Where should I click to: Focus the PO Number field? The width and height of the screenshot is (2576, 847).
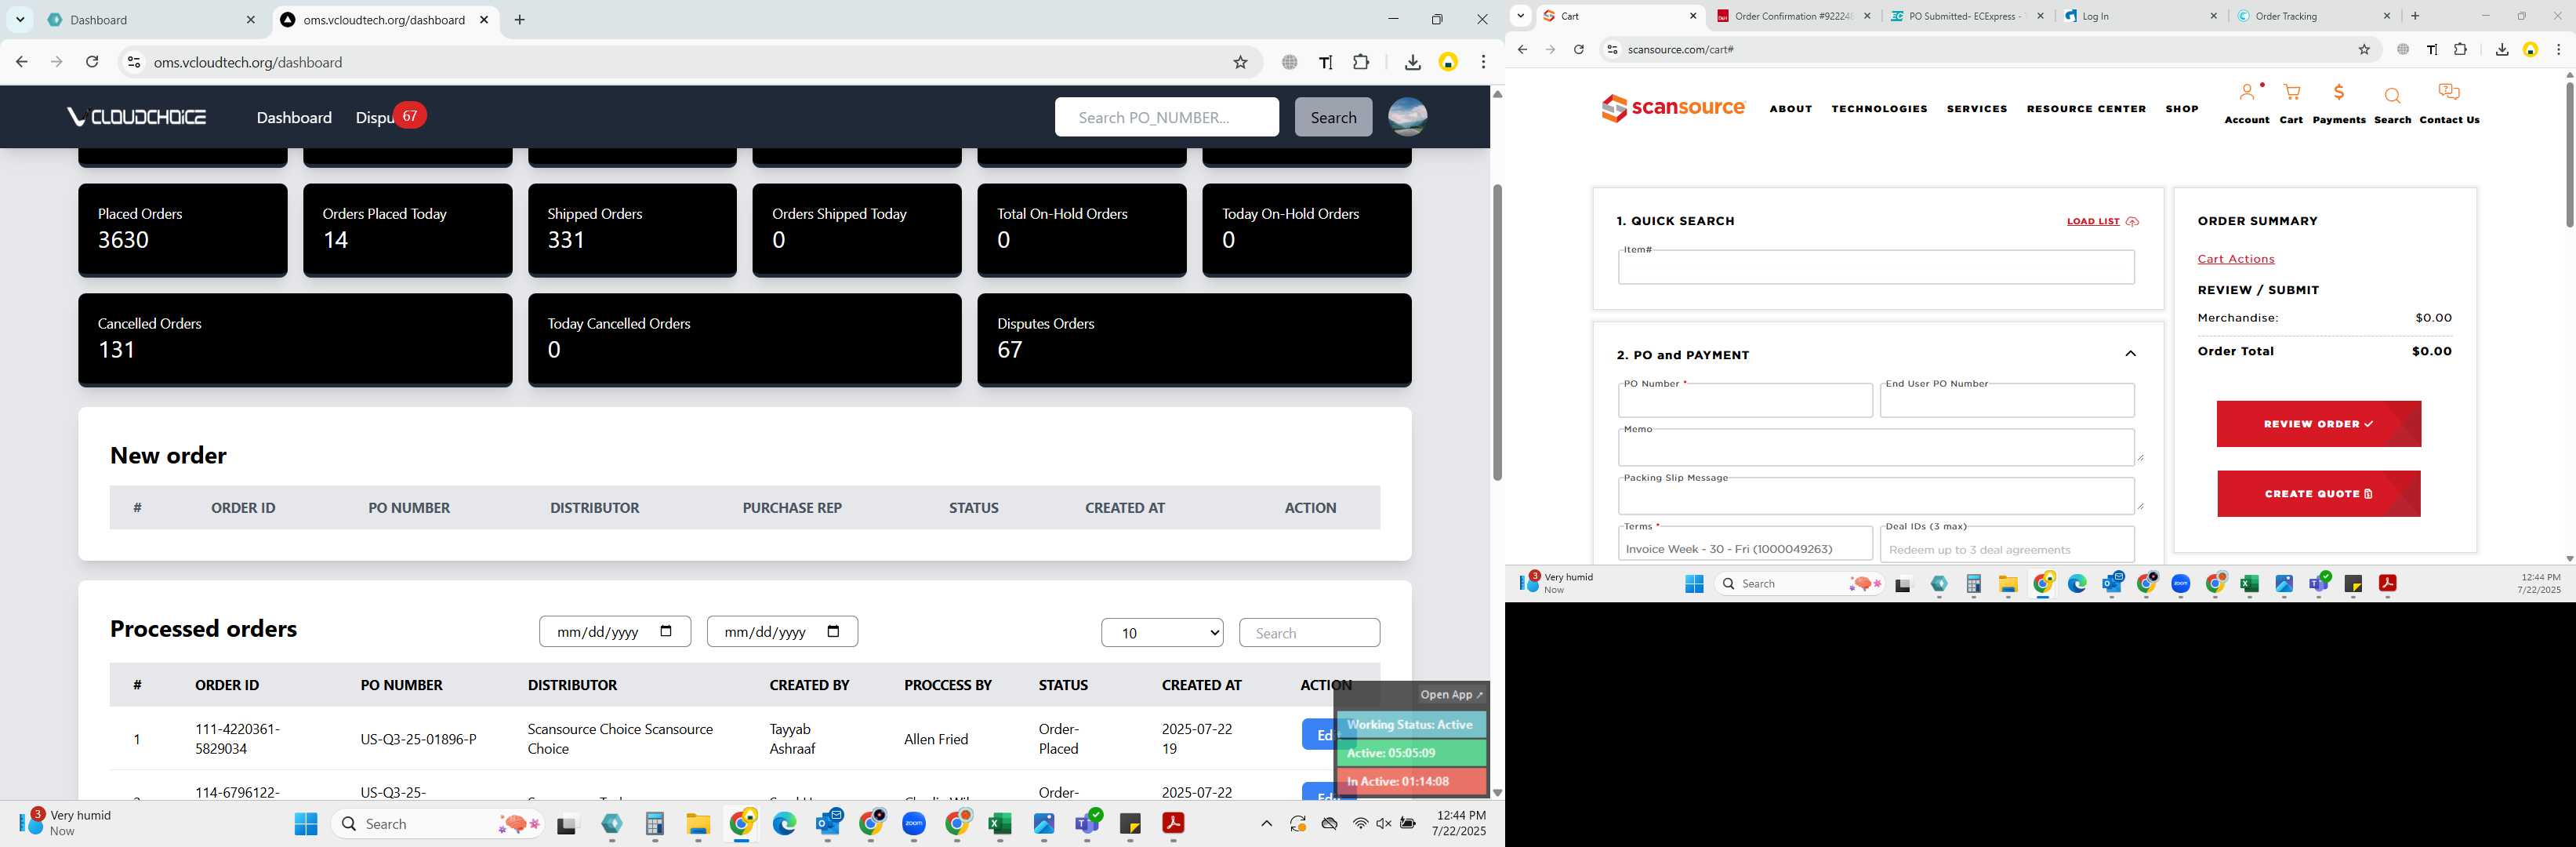1745,400
